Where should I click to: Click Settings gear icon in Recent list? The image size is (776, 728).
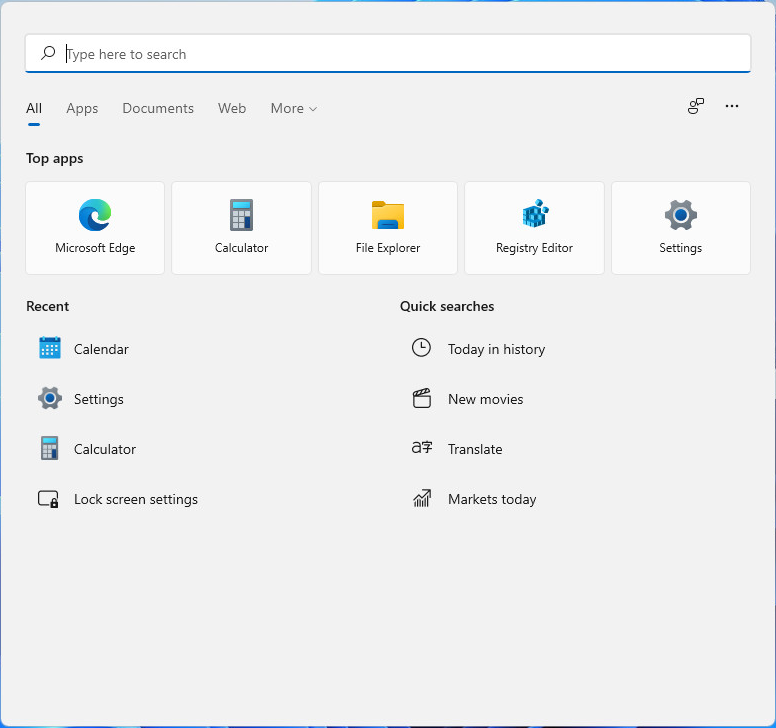pyautogui.click(x=50, y=398)
